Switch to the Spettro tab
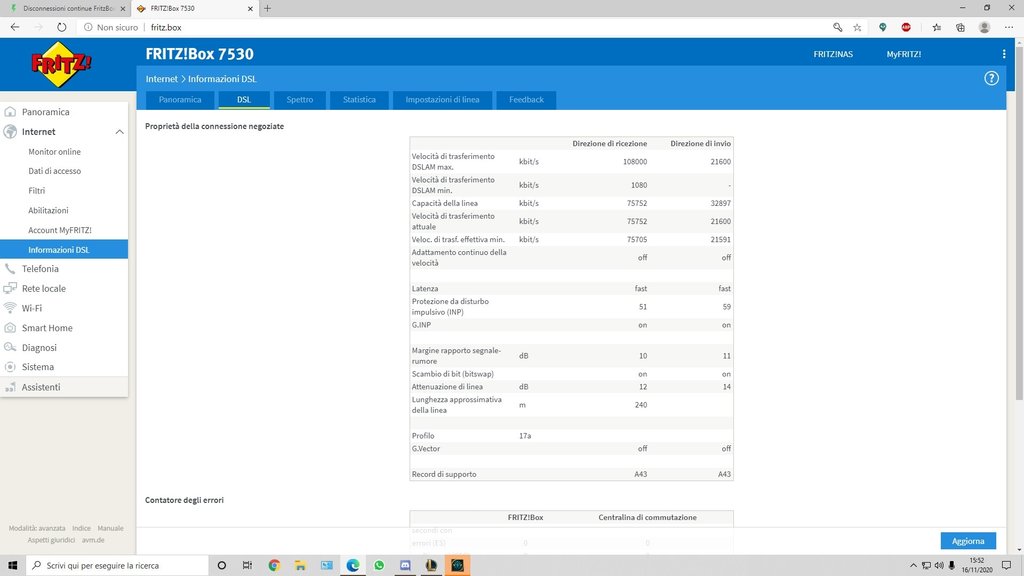Screen dimensions: 1024x576 point(300,100)
